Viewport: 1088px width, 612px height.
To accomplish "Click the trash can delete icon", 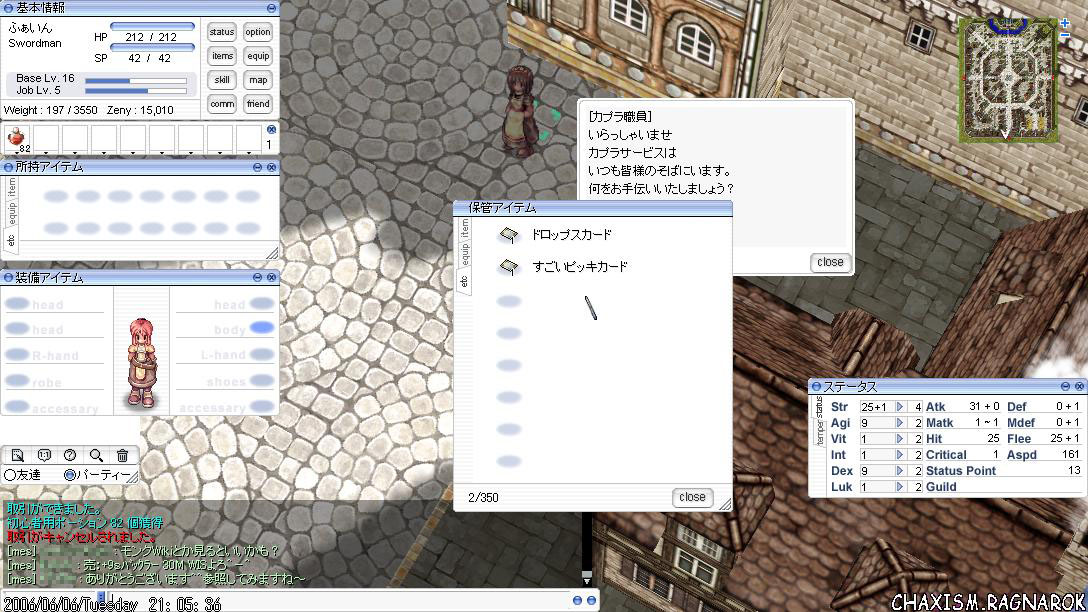I will click(122, 456).
